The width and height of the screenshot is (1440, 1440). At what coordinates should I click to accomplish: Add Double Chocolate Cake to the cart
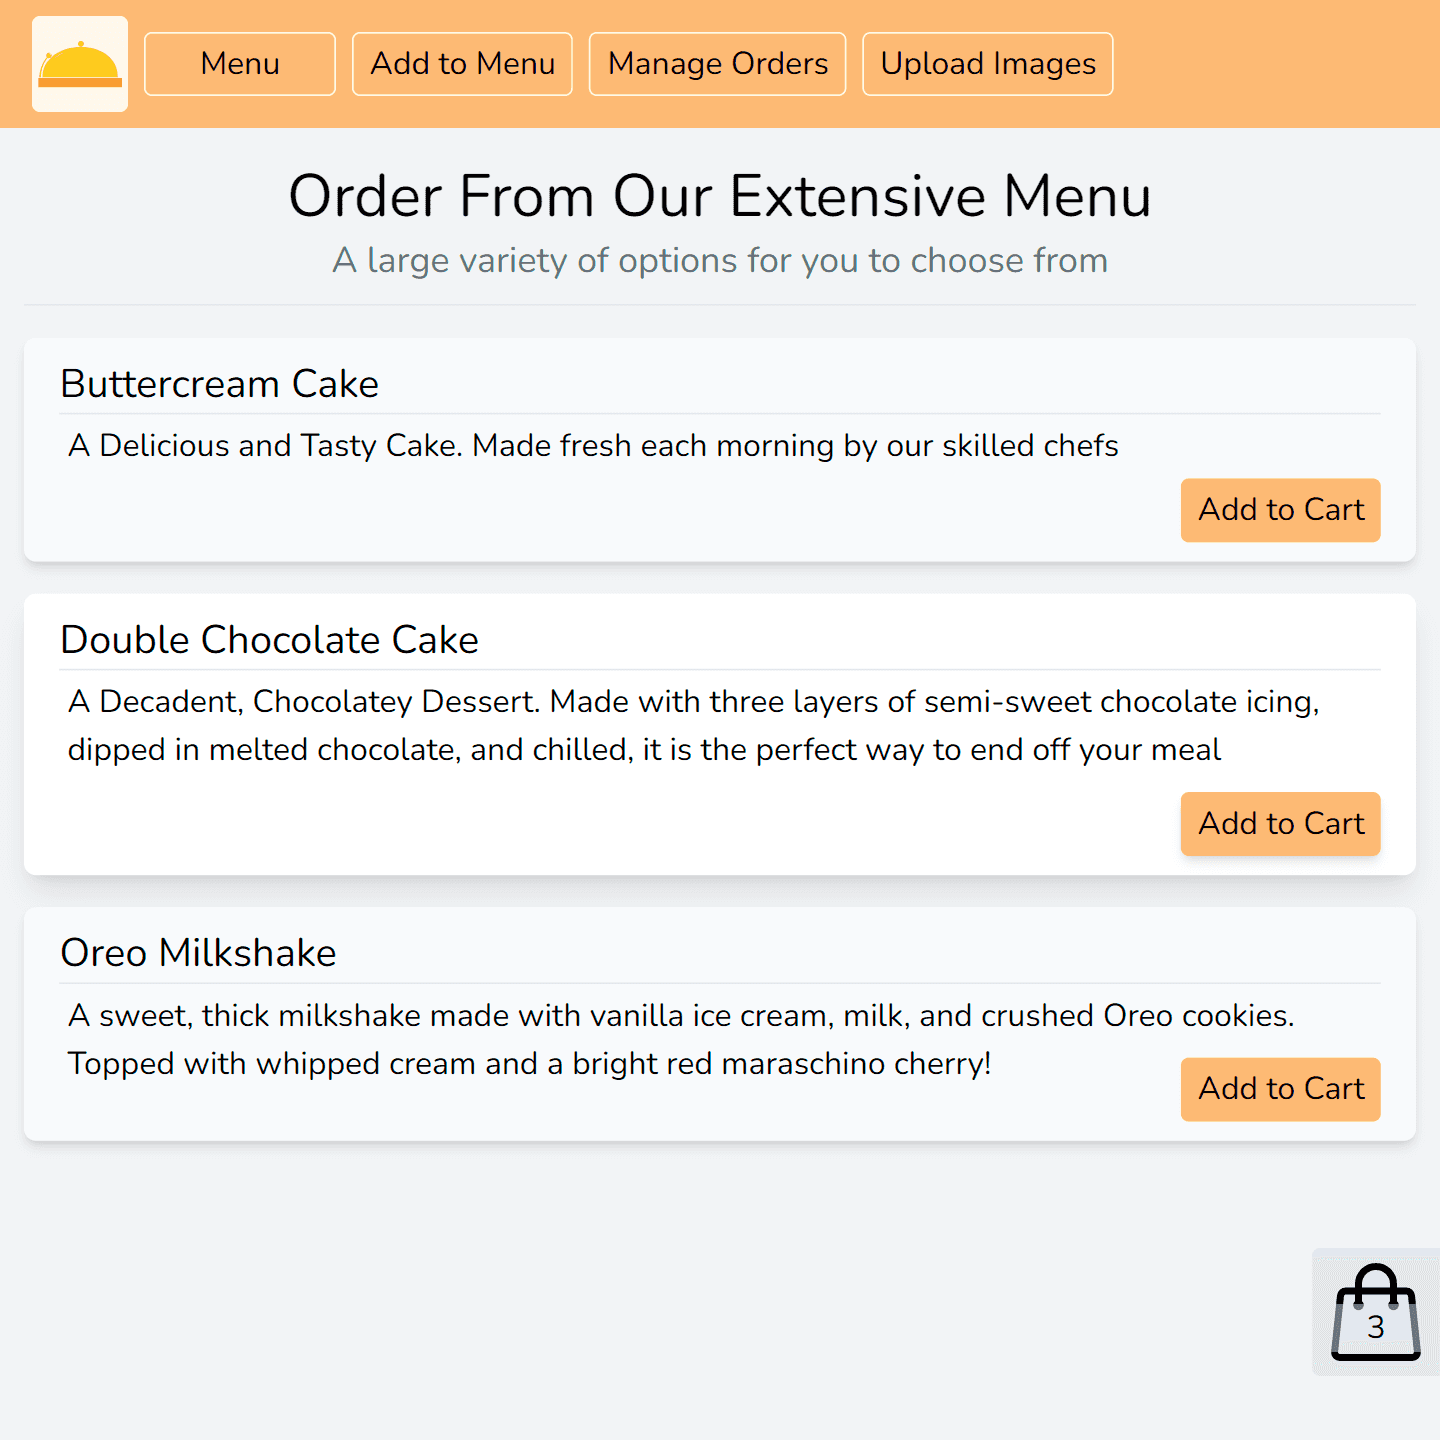1281,824
